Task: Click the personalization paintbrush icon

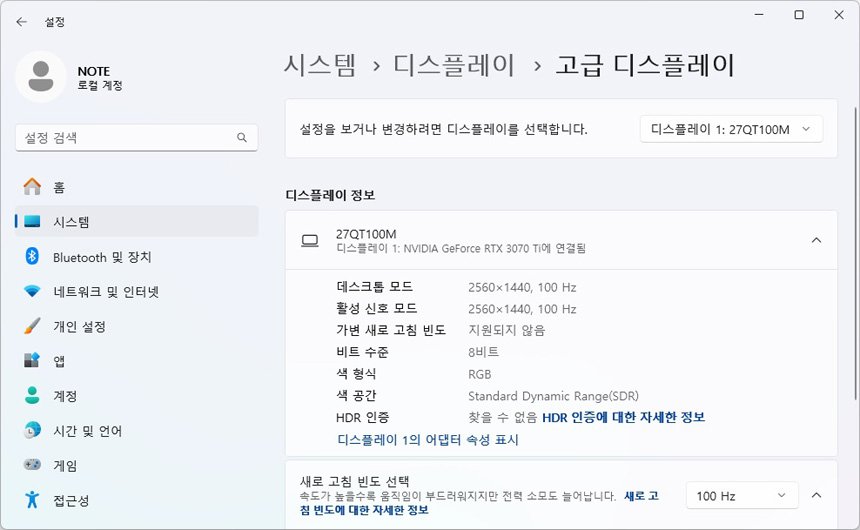Action: (x=32, y=326)
